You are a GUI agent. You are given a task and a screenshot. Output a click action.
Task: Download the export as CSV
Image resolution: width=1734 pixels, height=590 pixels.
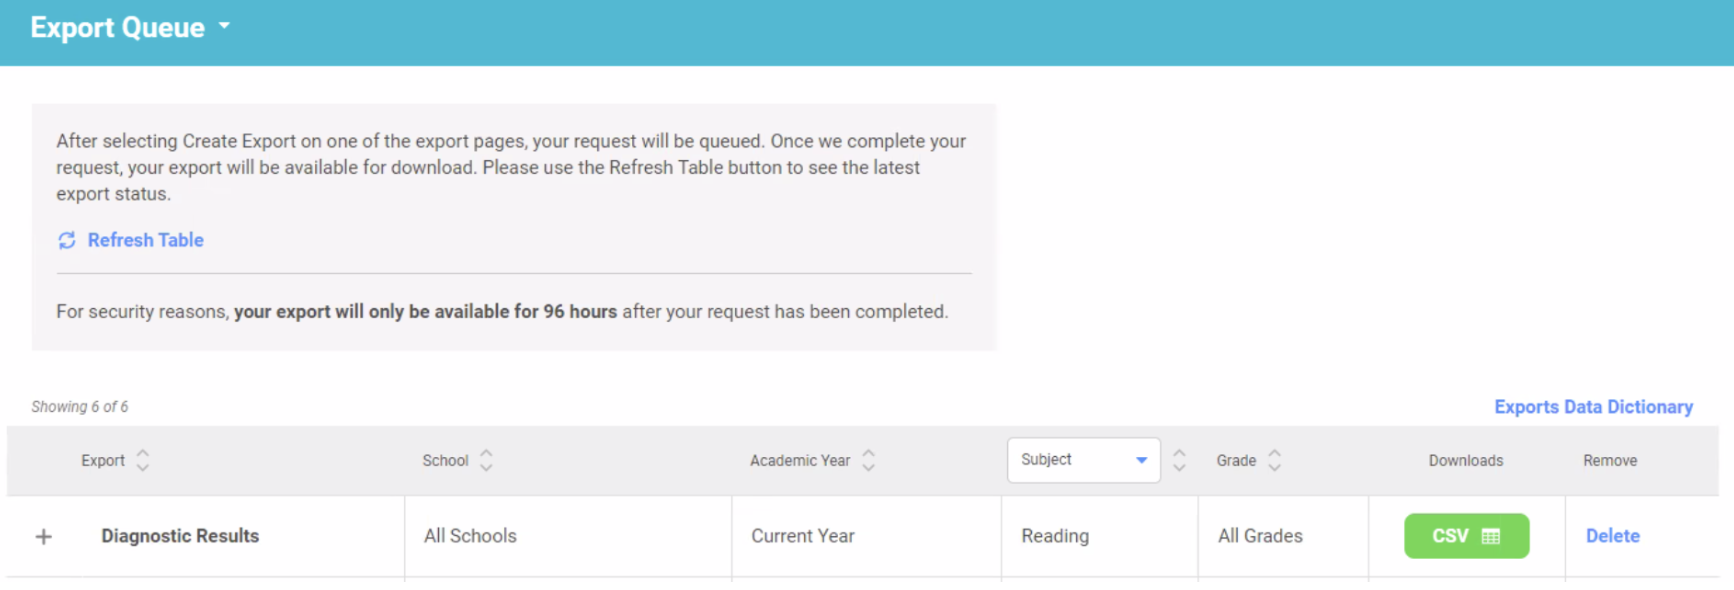[x=1466, y=536]
